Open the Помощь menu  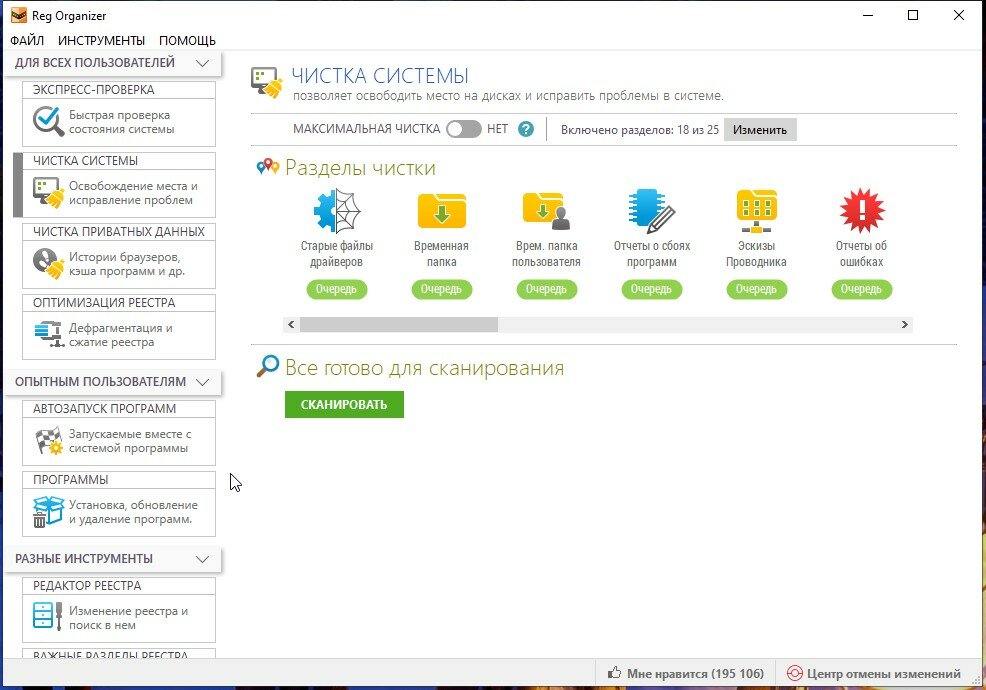pos(187,40)
